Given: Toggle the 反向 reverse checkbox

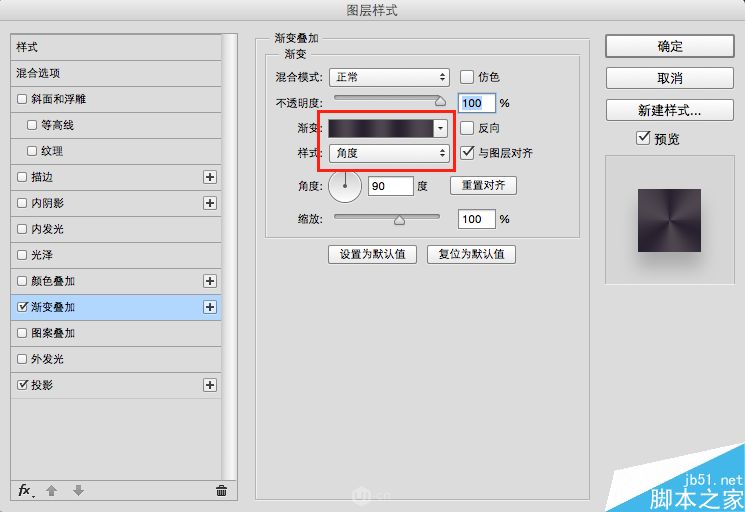Looking at the screenshot, I should pos(467,128).
